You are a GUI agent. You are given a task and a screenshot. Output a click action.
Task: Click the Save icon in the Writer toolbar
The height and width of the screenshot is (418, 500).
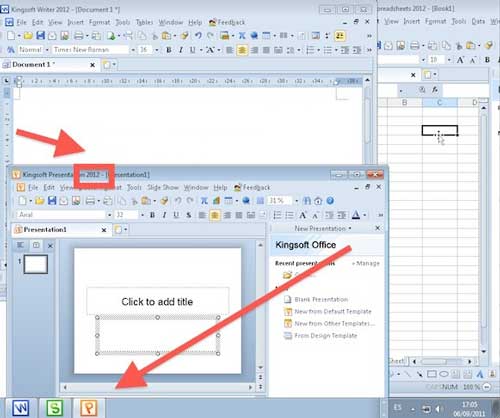tap(40, 35)
